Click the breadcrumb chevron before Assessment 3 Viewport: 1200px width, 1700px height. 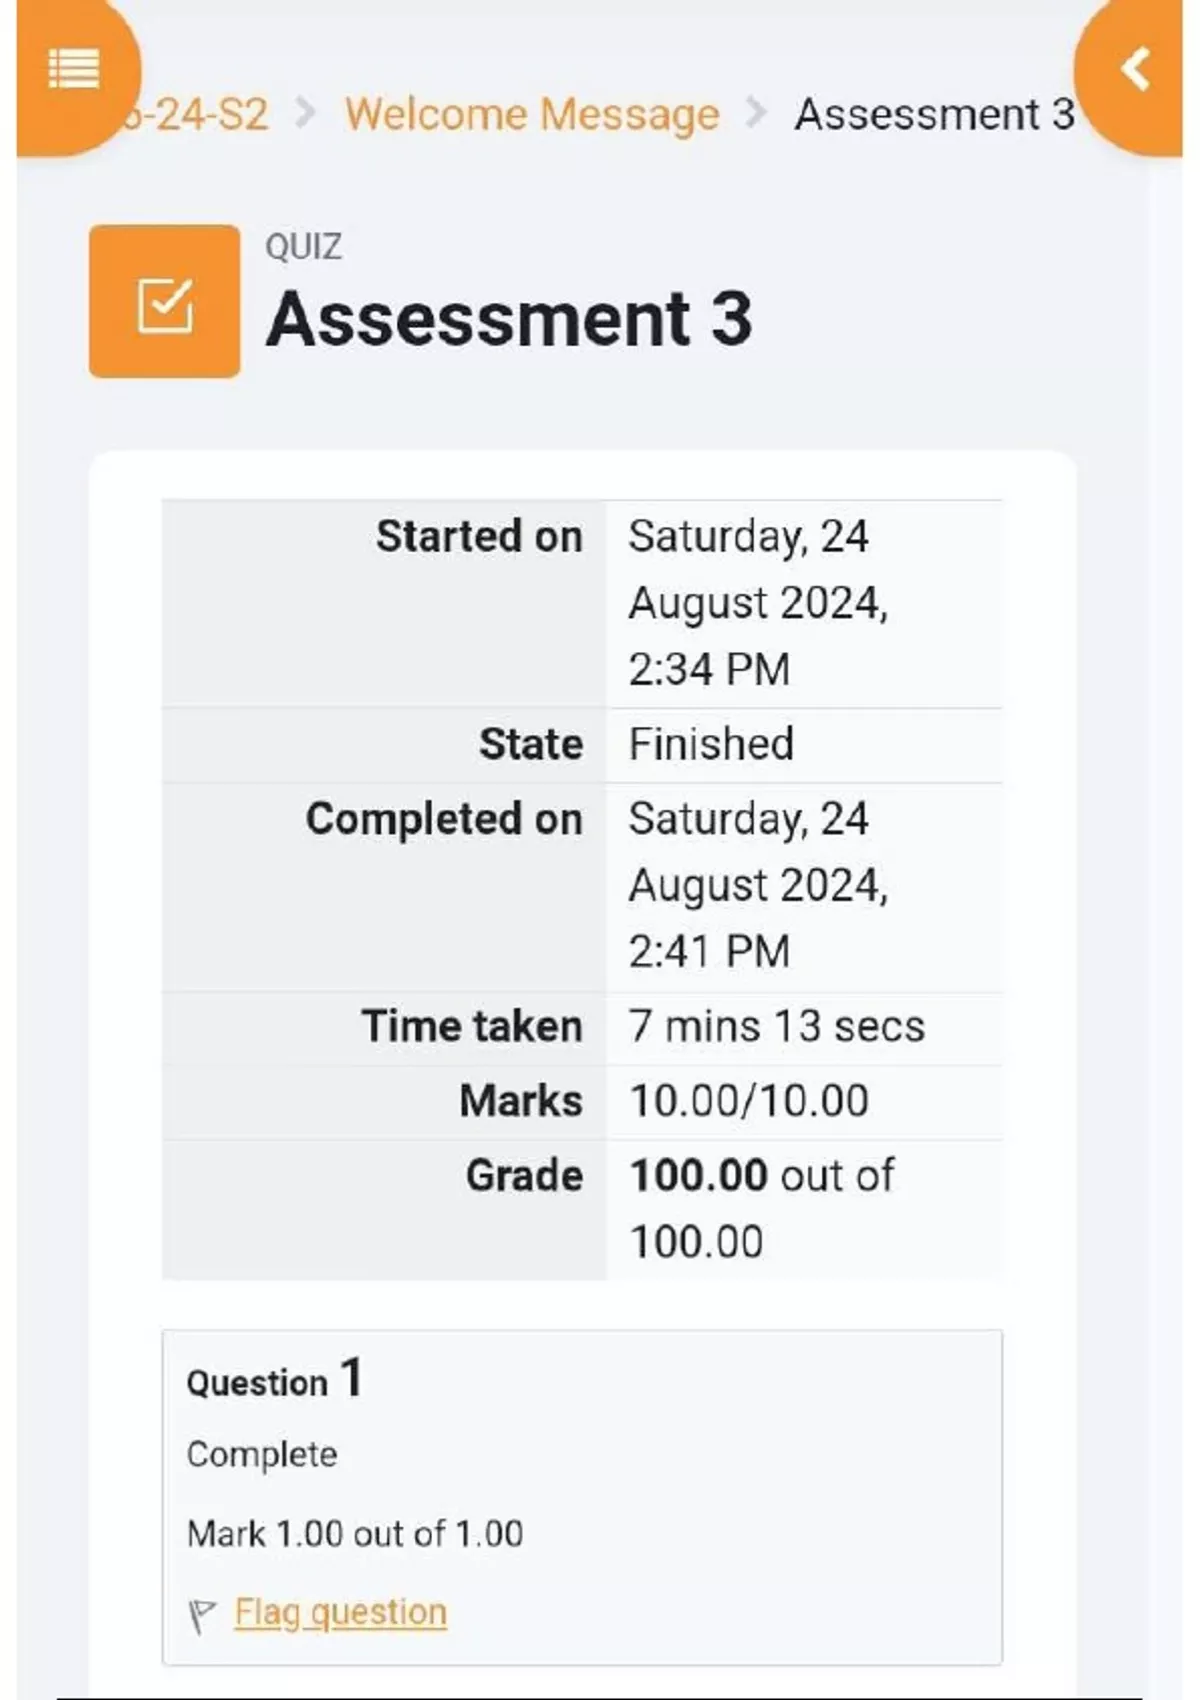[757, 113]
